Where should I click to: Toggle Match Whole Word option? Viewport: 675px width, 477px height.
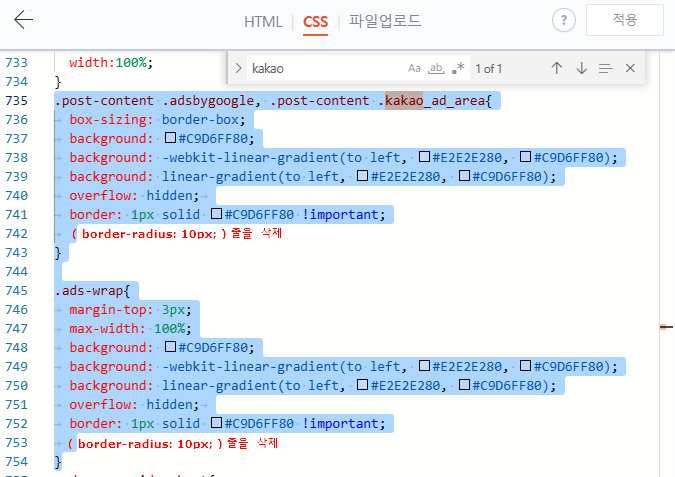click(436, 68)
